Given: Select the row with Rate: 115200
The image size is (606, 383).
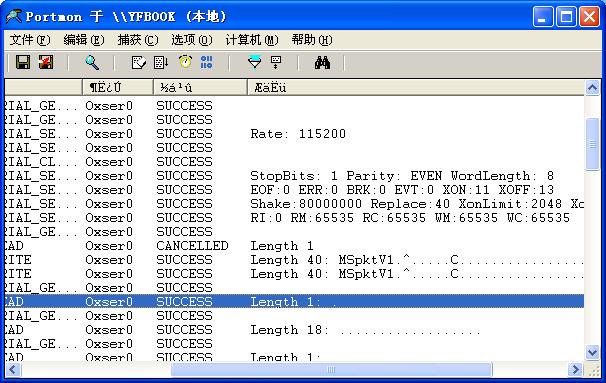Looking at the screenshot, I should [x=294, y=134].
